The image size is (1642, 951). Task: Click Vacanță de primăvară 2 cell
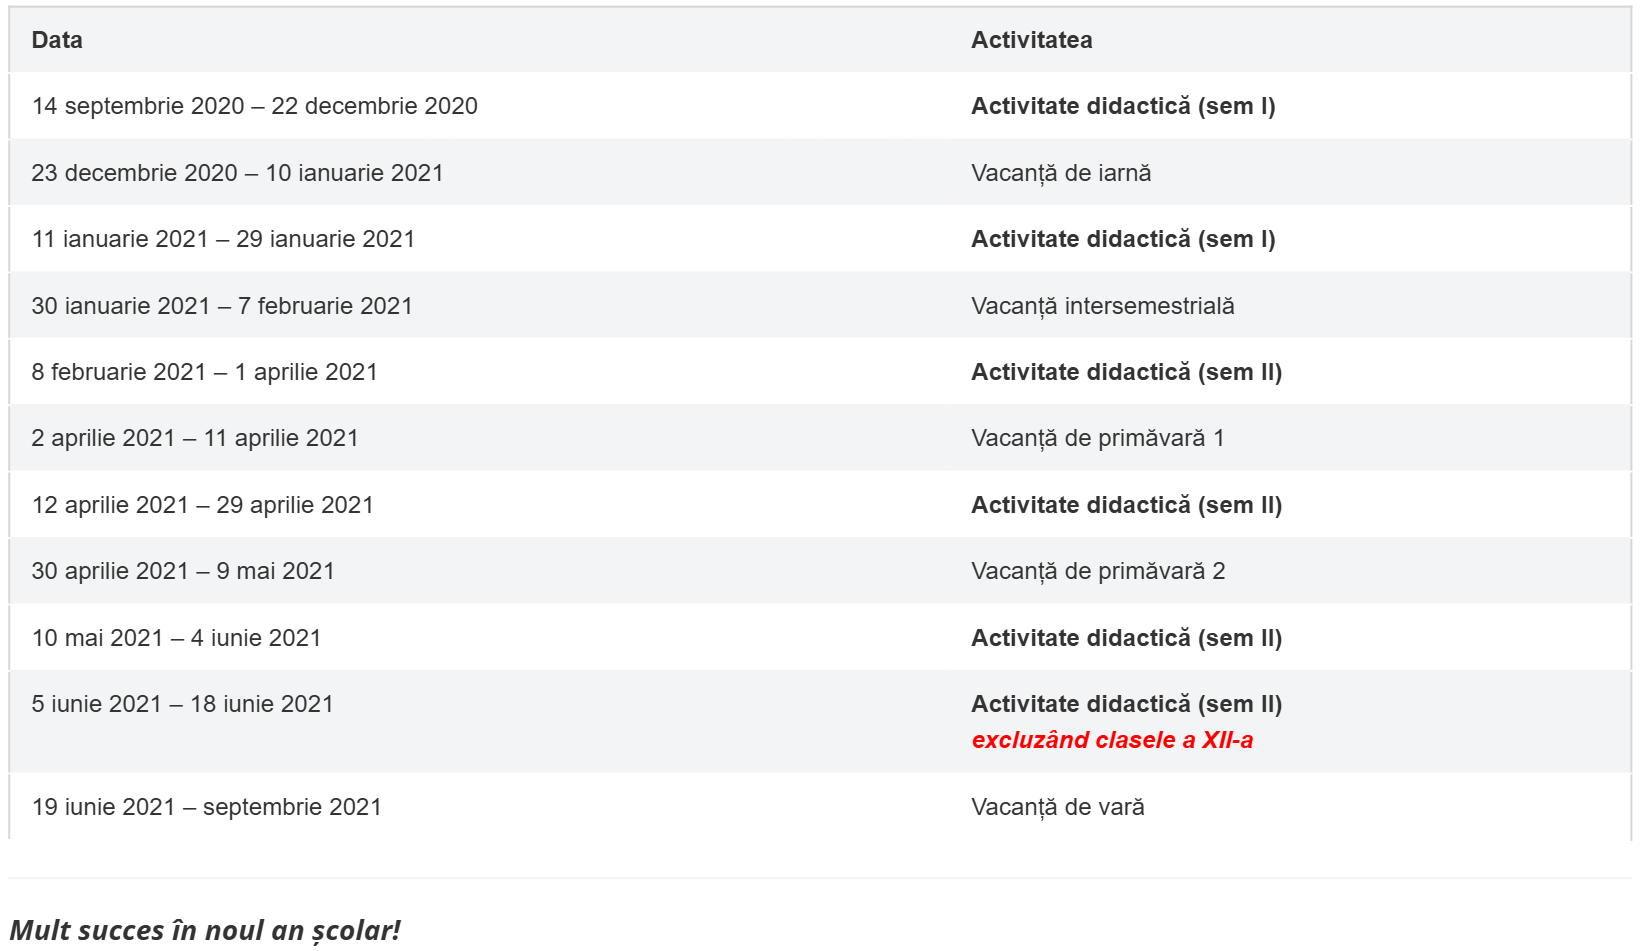pyautogui.click(x=1098, y=571)
